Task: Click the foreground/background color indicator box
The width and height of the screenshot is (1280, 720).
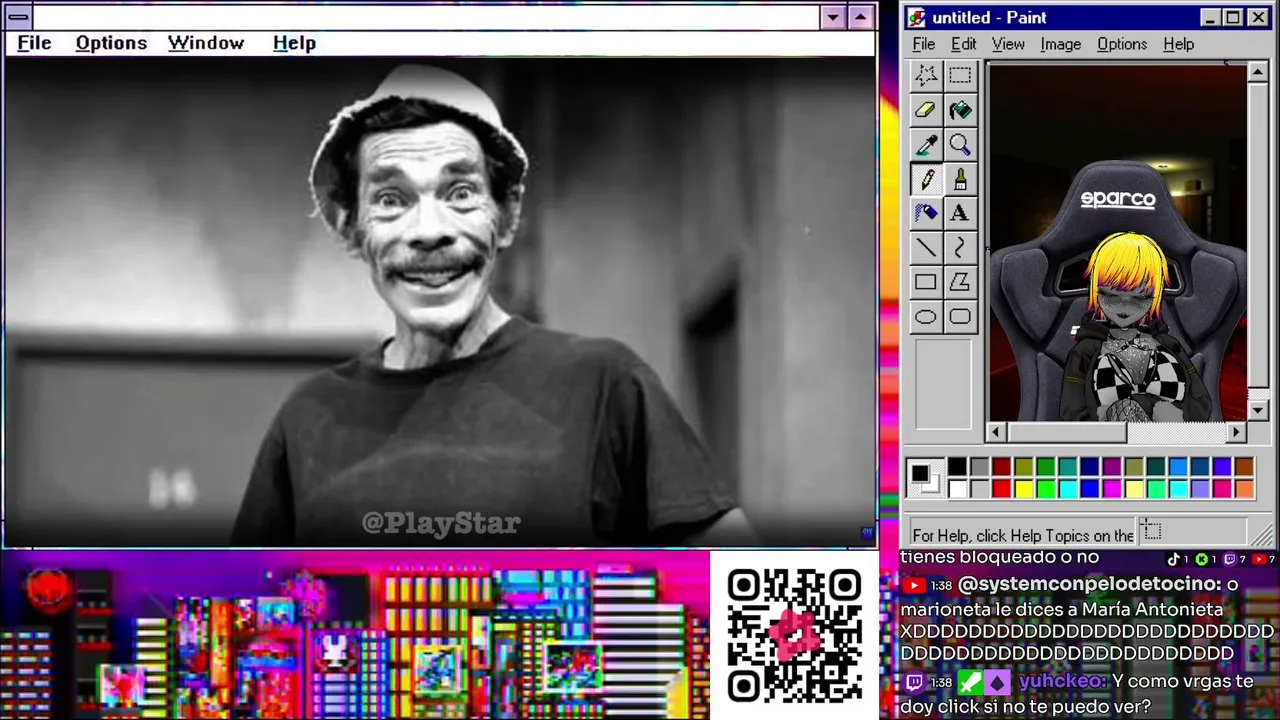Action: [x=924, y=478]
